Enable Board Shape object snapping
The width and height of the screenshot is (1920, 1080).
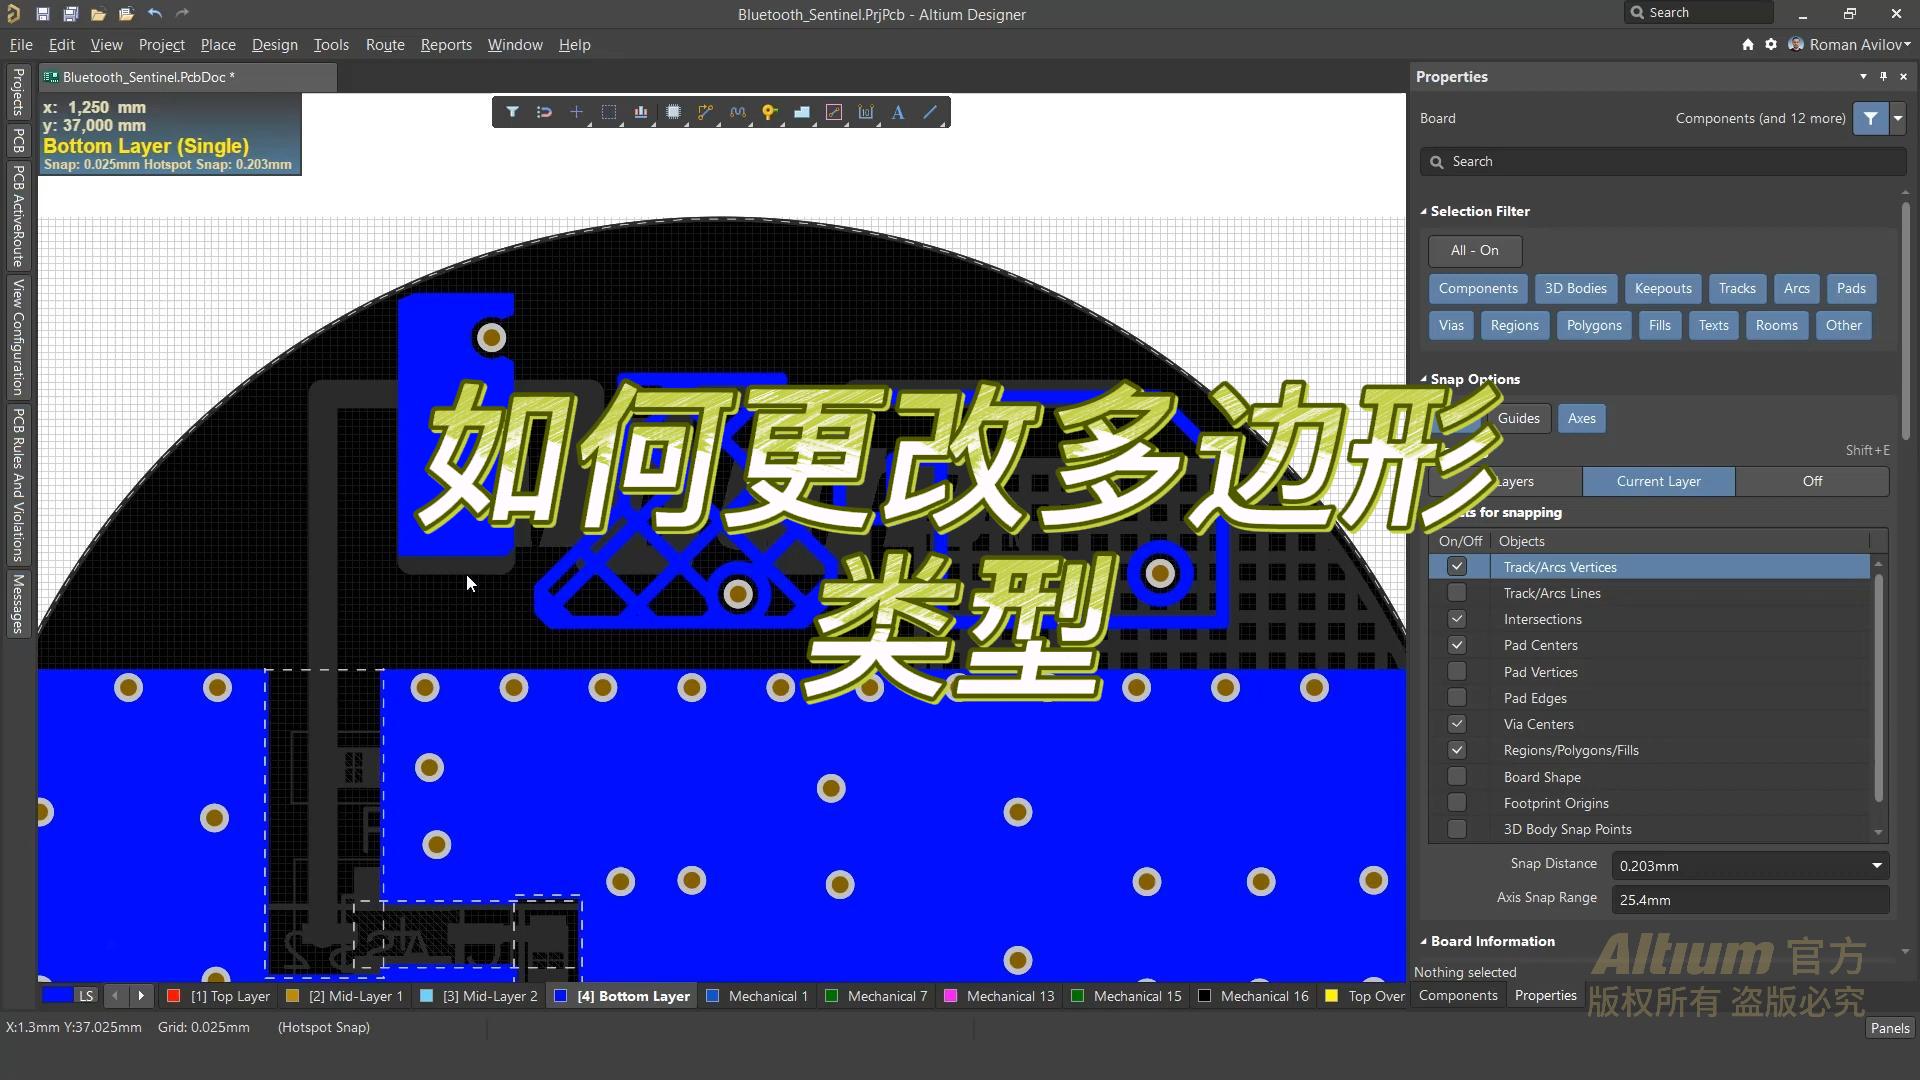tap(1458, 776)
